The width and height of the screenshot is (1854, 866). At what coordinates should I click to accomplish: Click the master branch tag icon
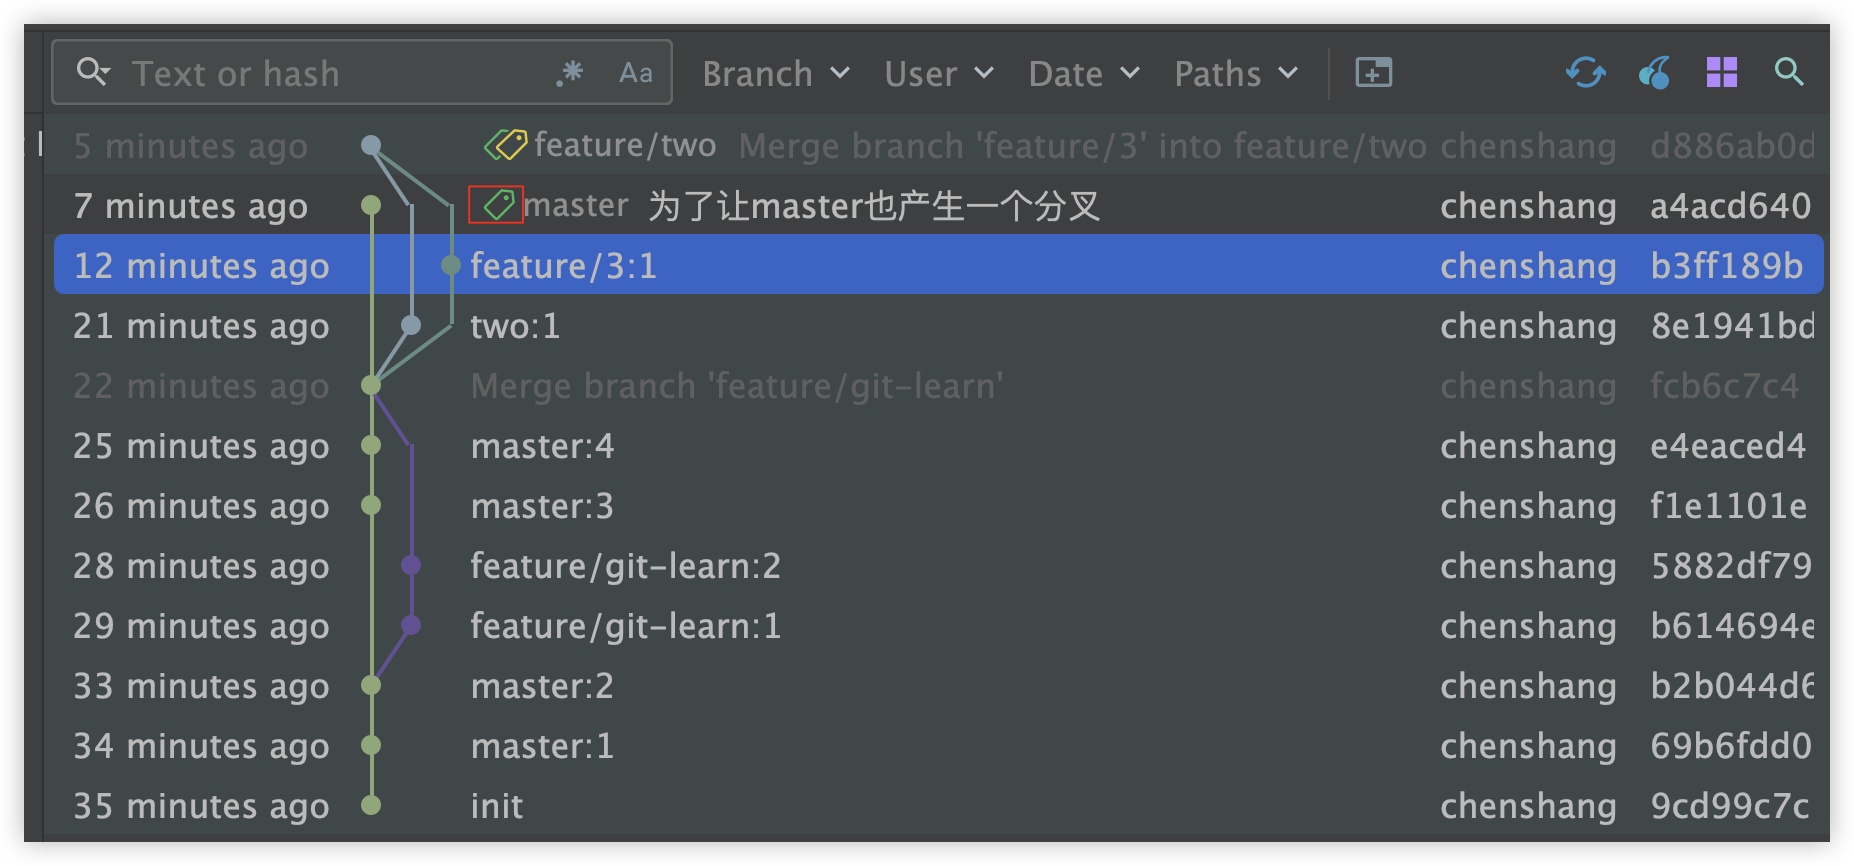[x=496, y=205]
